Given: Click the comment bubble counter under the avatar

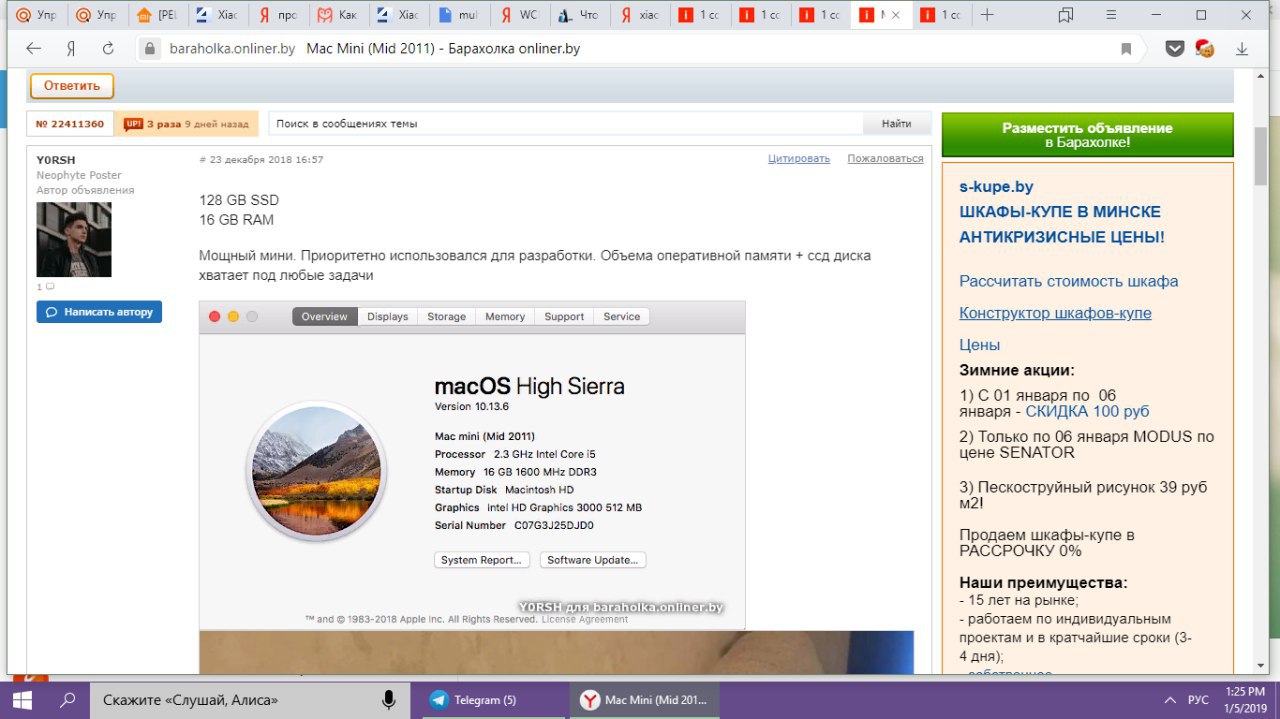Looking at the screenshot, I should [x=45, y=287].
